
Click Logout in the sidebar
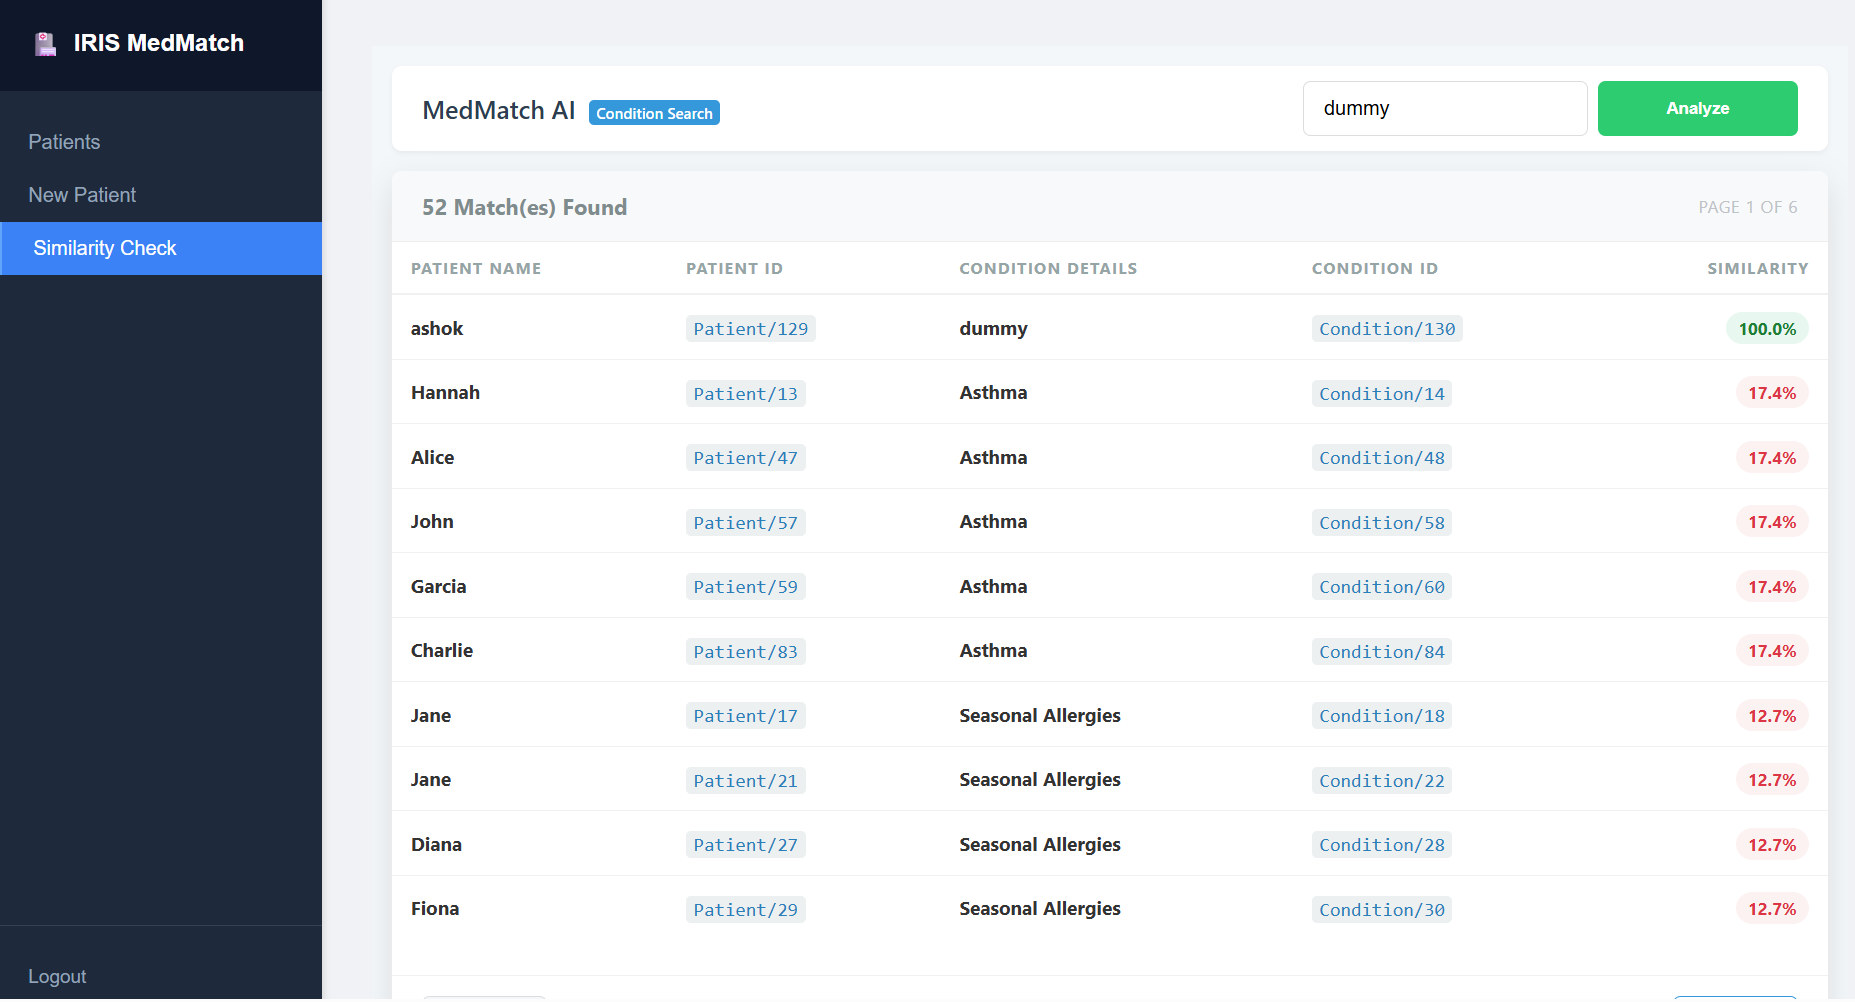pos(57,976)
